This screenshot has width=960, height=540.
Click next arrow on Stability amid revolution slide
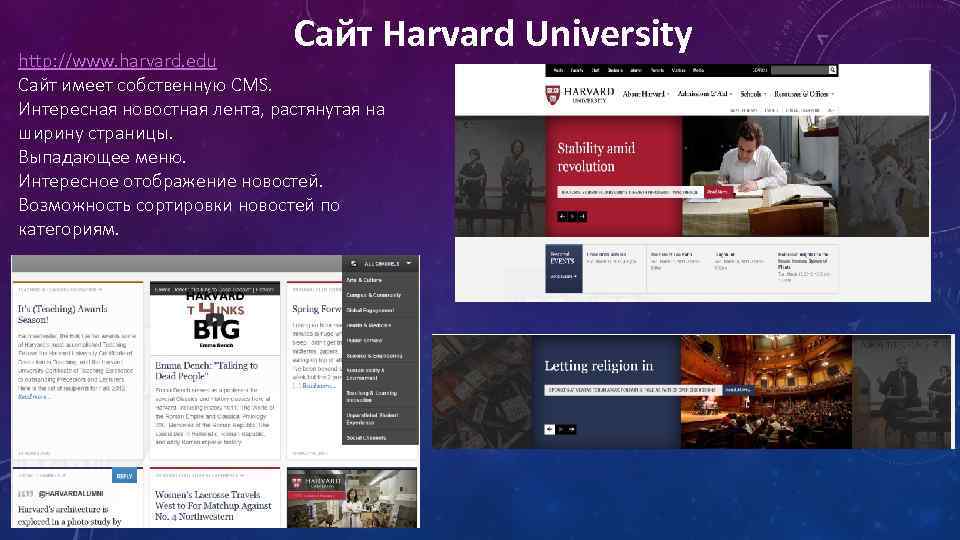583,216
